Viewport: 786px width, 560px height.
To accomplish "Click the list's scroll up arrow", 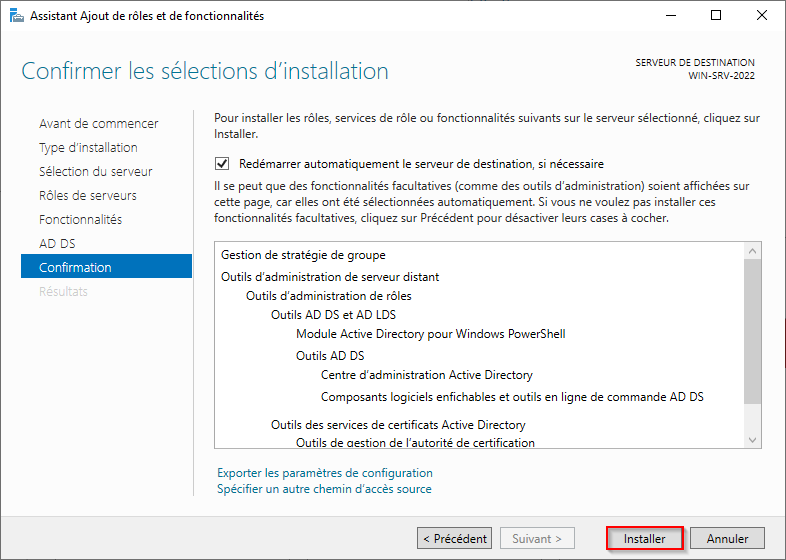I will pos(752,251).
